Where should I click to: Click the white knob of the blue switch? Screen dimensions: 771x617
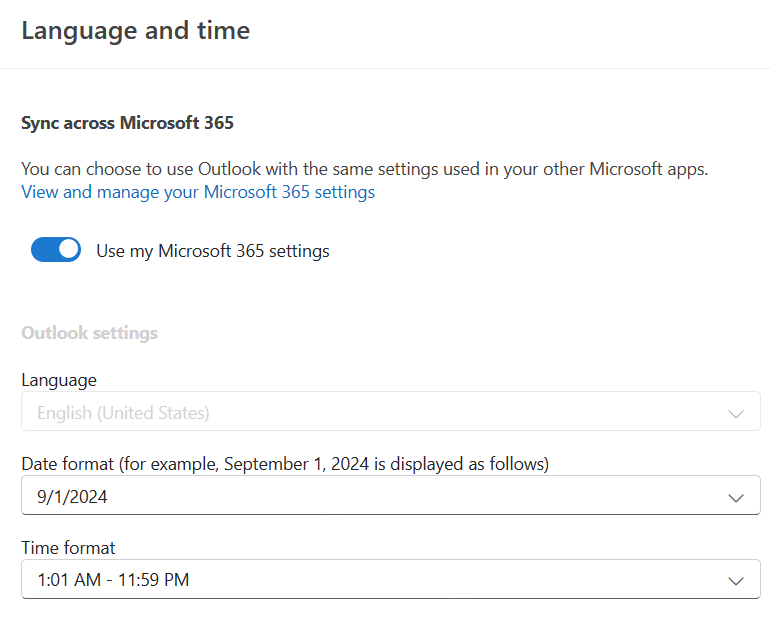pos(68,250)
